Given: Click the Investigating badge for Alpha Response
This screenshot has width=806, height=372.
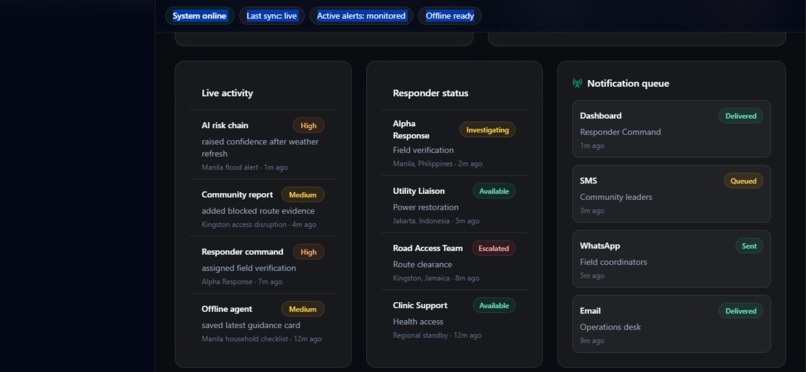Looking at the screenshot, I should pyautogui.click(x=487, y=130).
